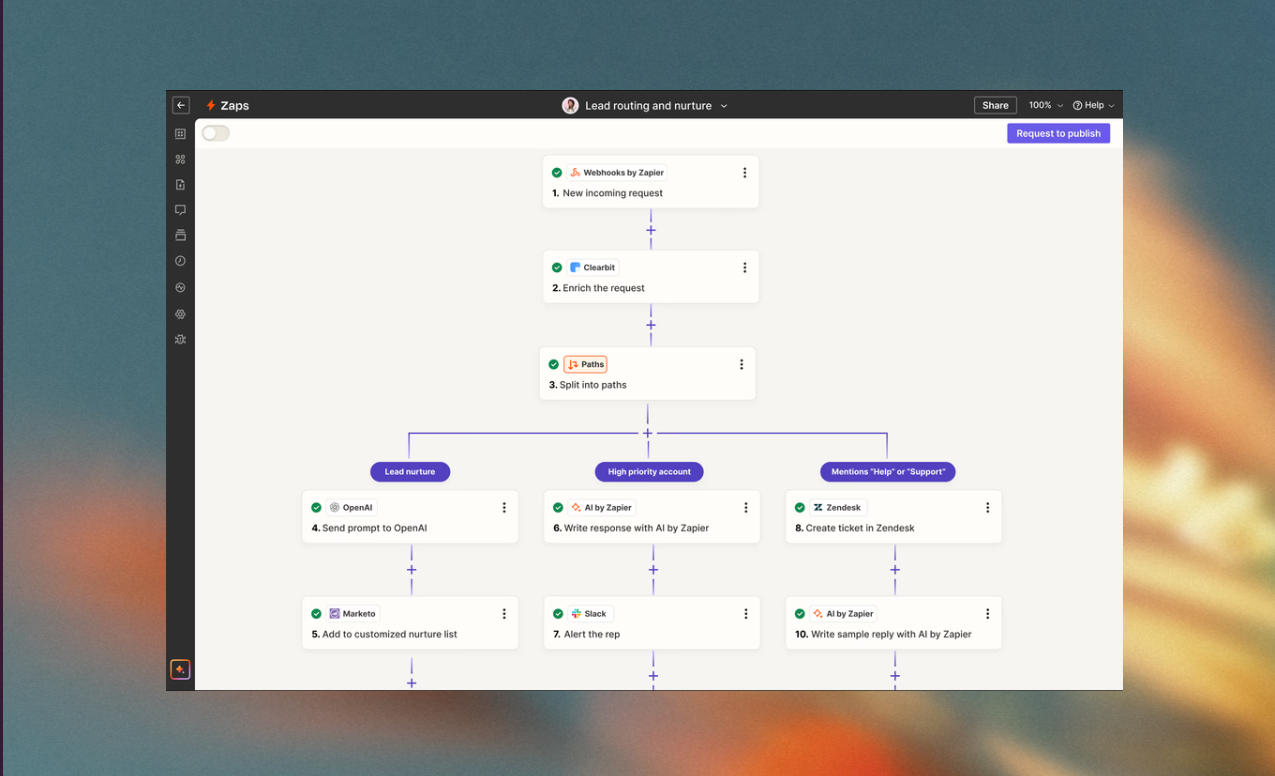Click AI by Zapier badge in step 6

(x=602, y=507)
